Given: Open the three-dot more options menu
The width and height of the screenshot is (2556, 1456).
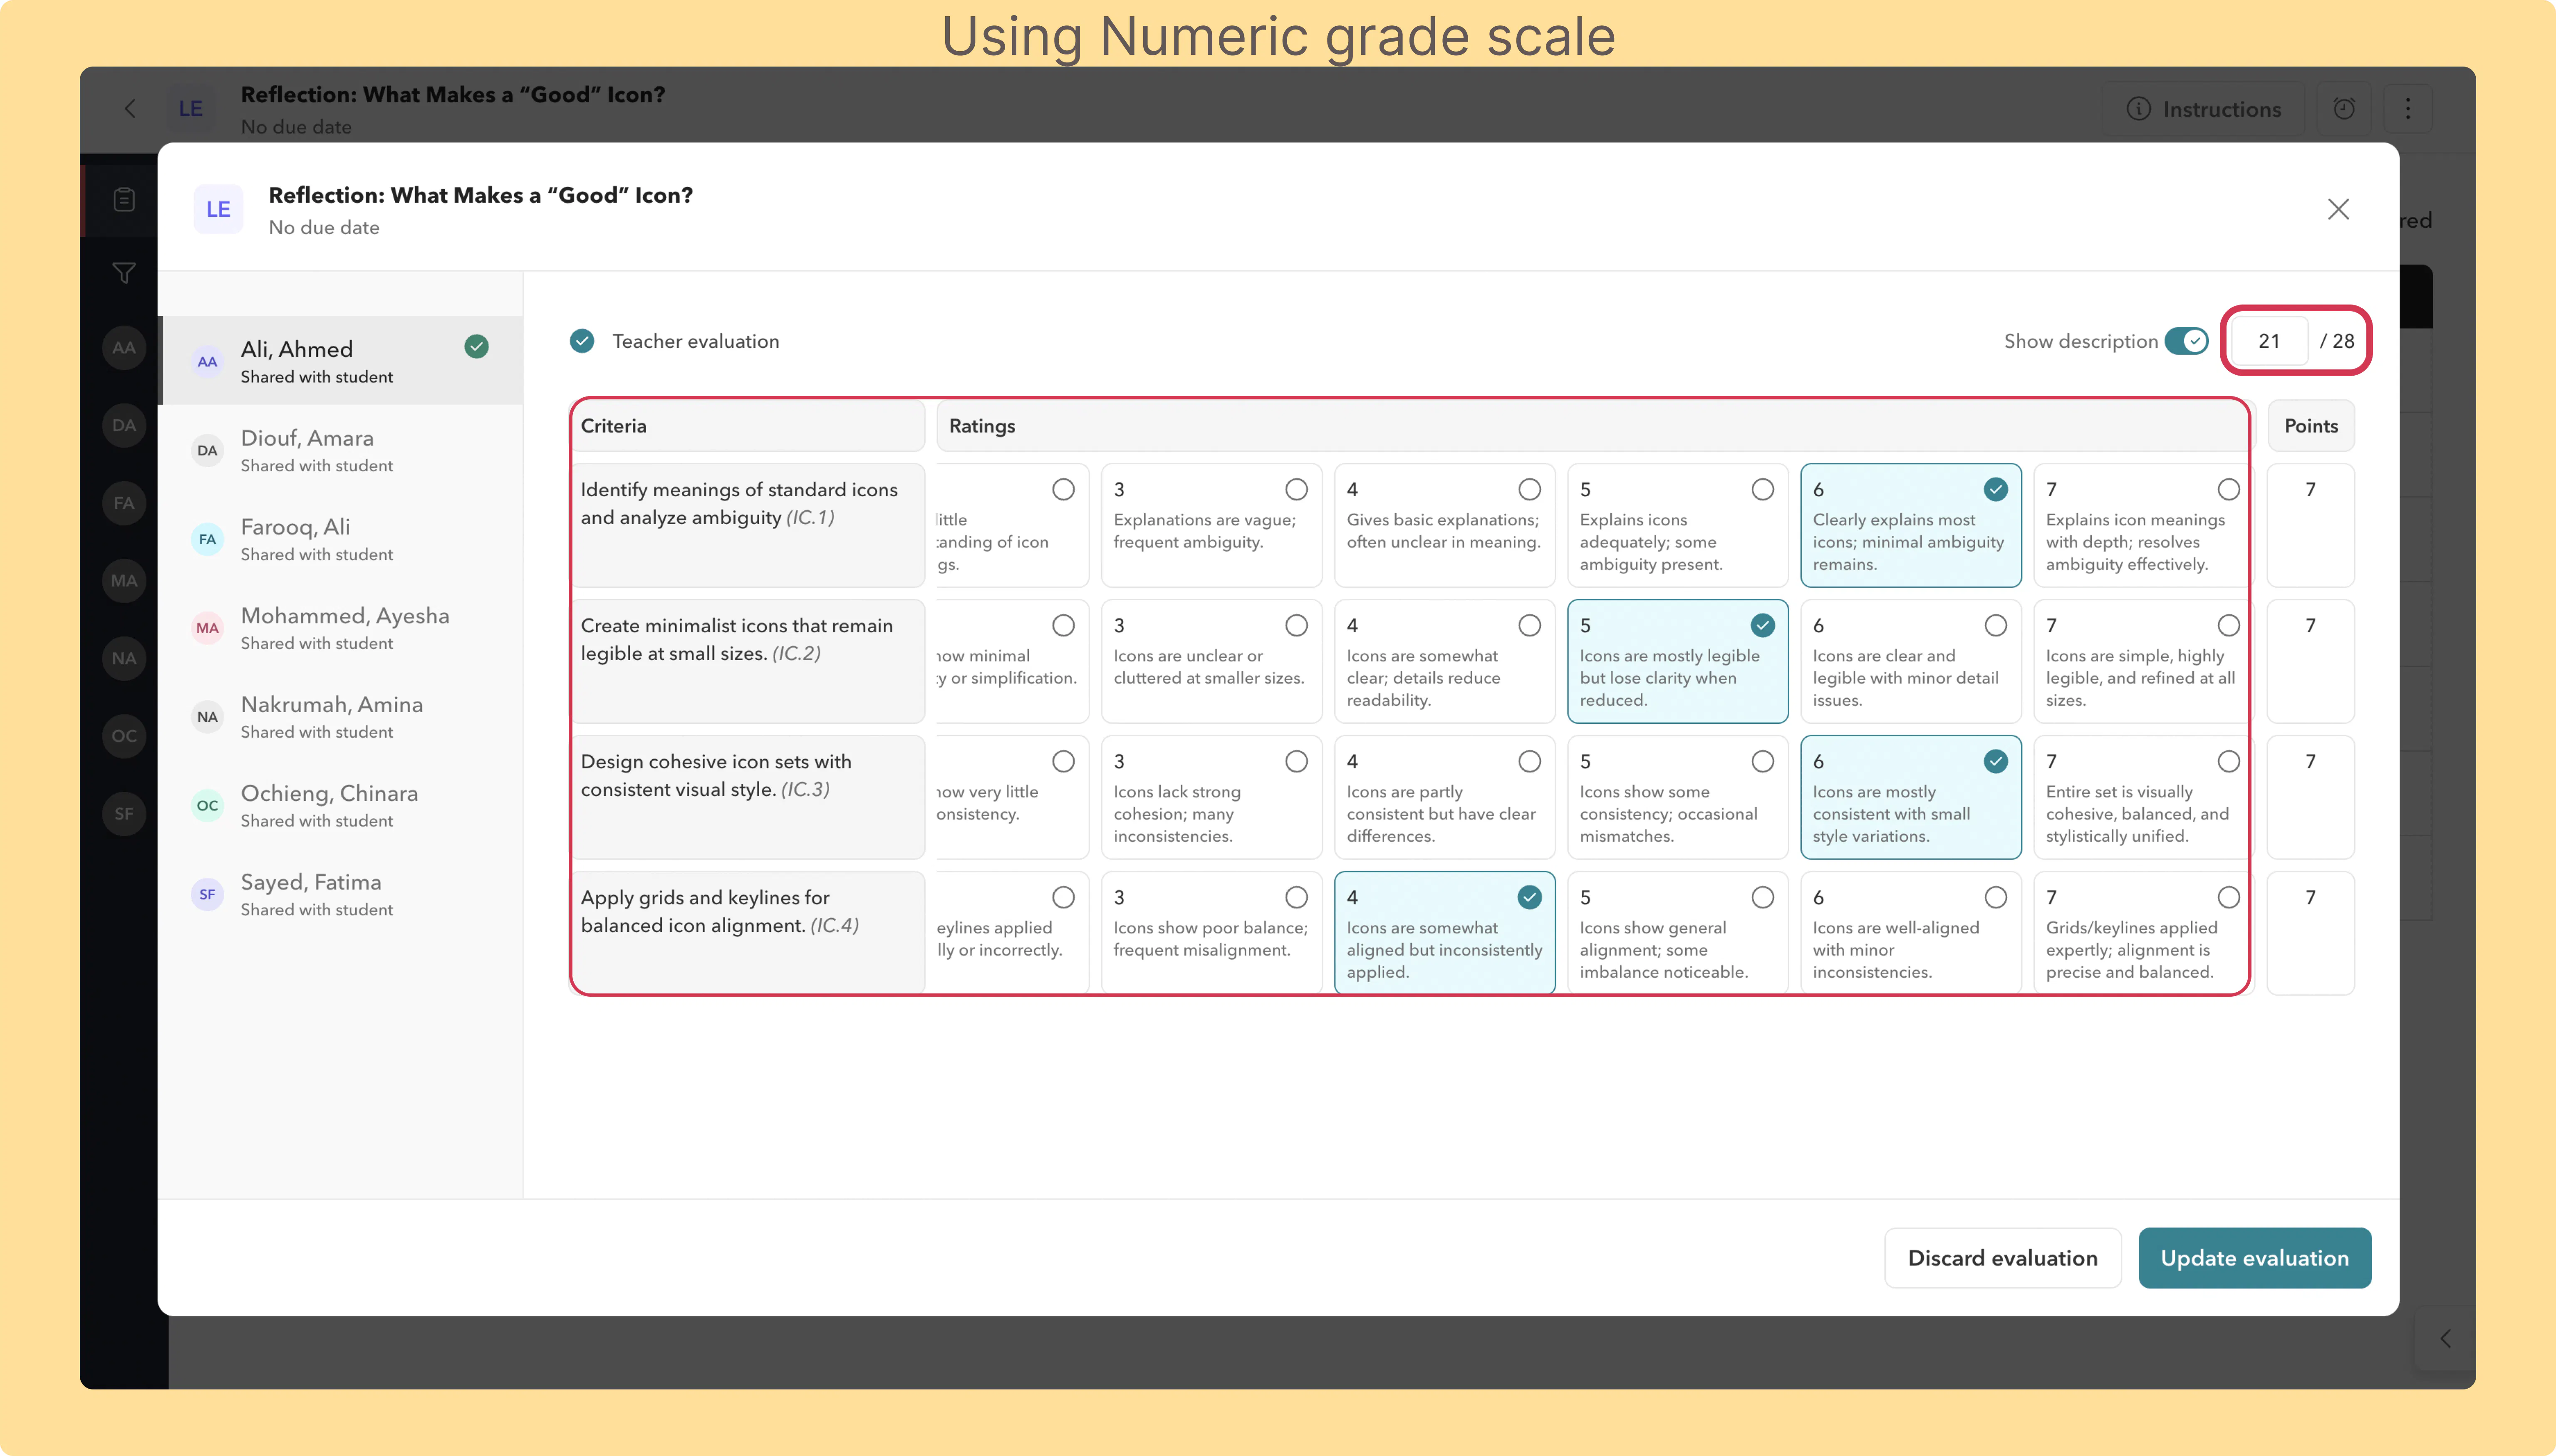Looking at the screenshot, I should click(x=2408, y=109).
